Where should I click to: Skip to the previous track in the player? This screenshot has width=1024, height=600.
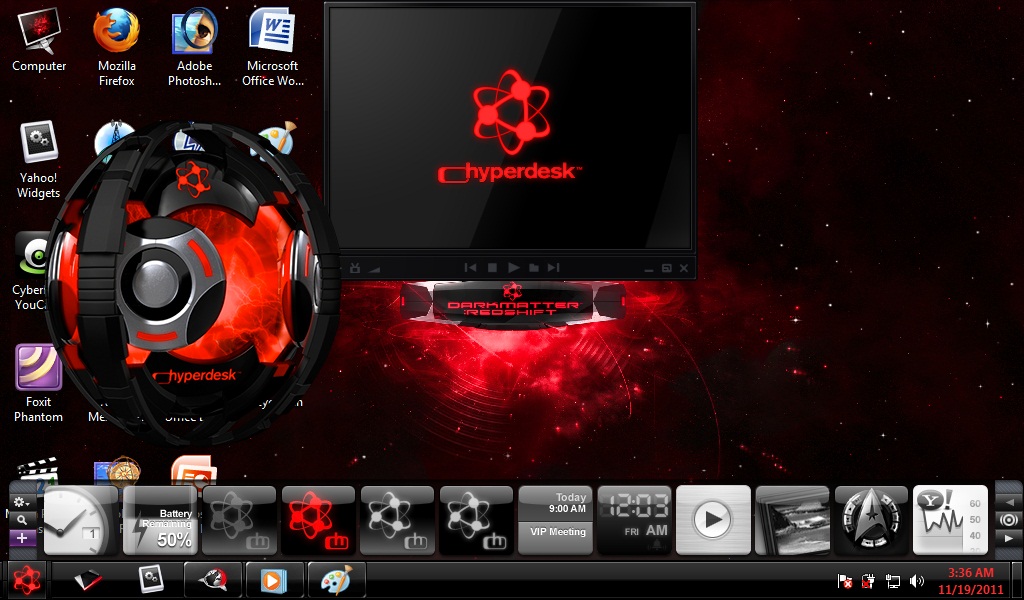pyautogui.click(x=470, y=268)
